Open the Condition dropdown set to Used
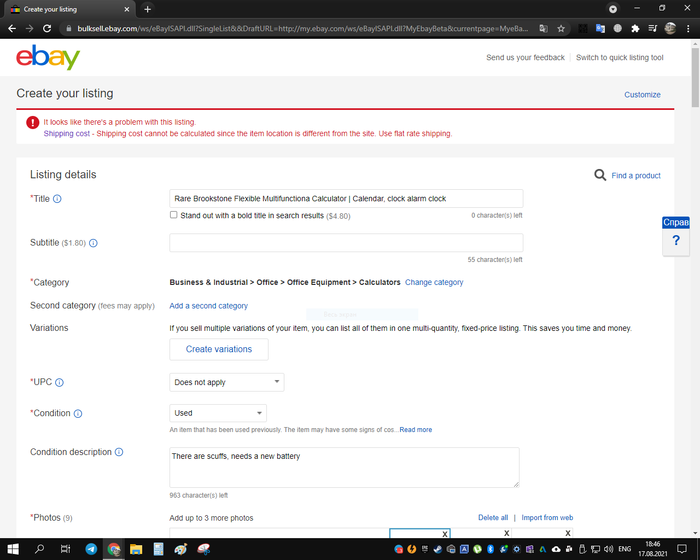This screenshot has height=560, width=700. (x=218, y=413)
